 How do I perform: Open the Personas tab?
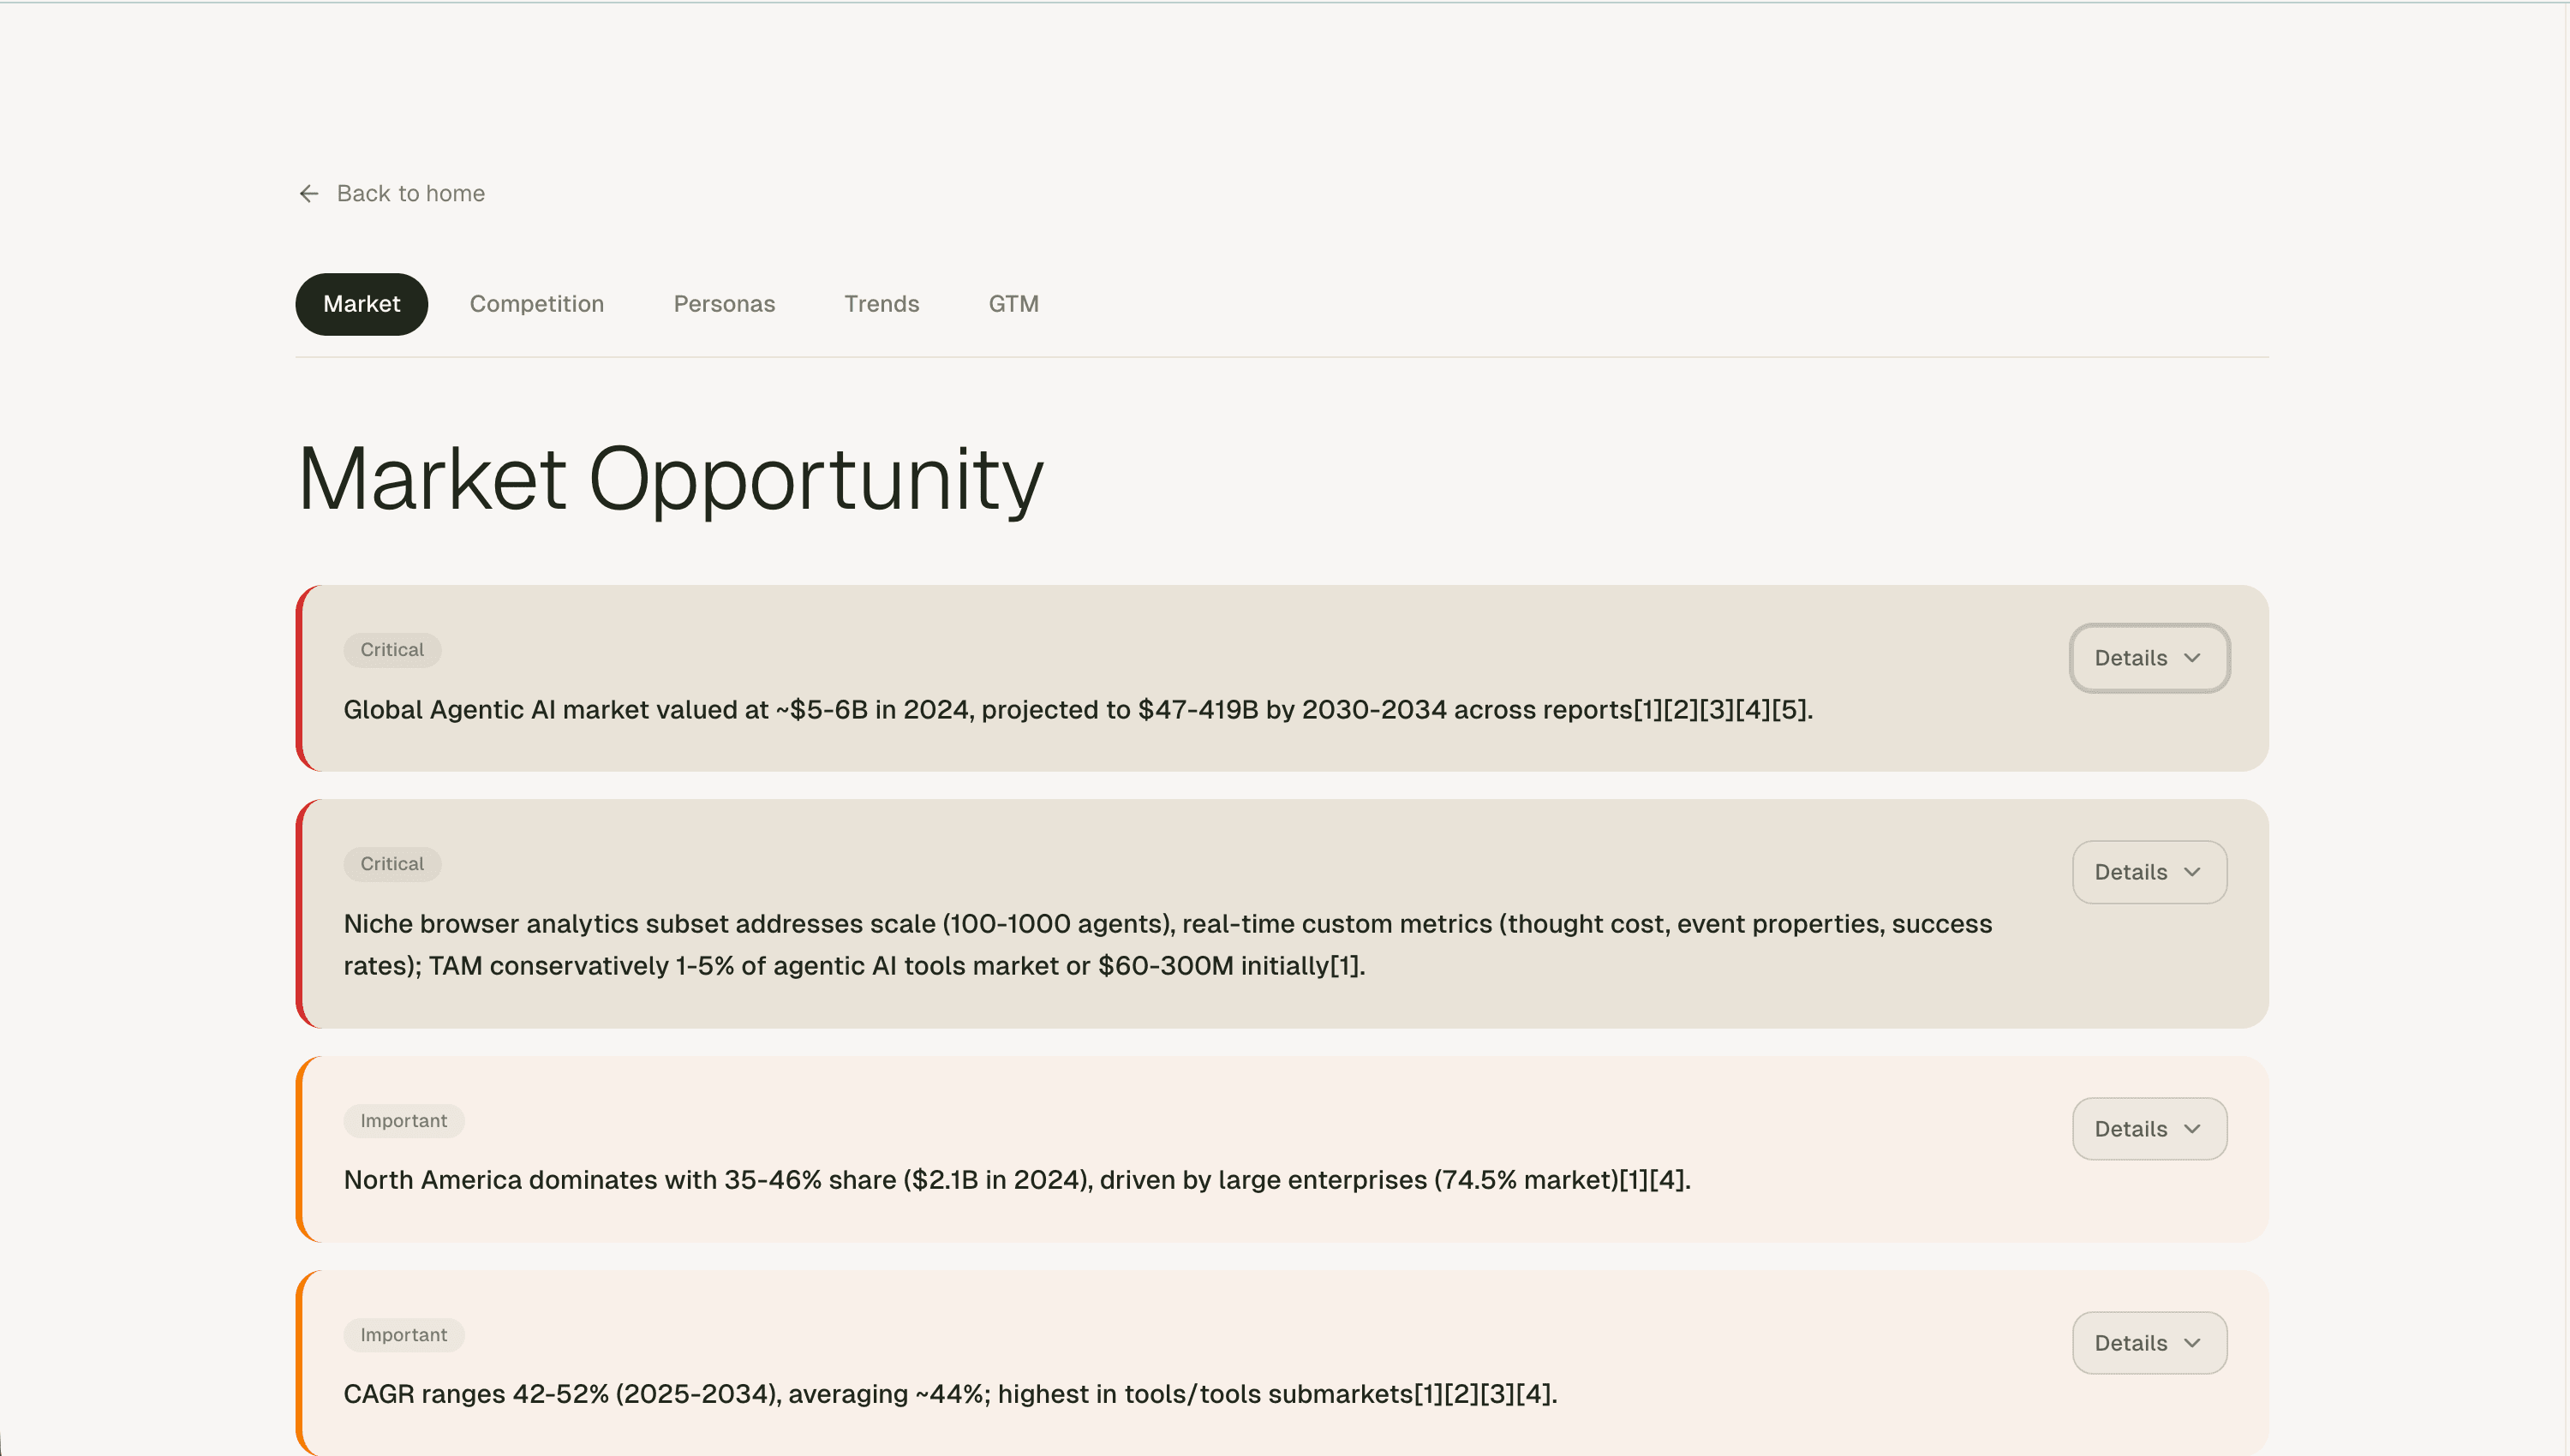723,303
